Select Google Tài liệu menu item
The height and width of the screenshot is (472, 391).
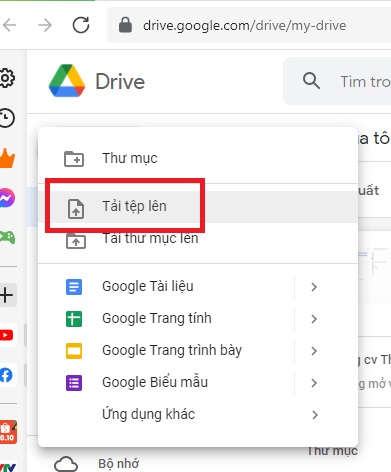tap(198, 287)
